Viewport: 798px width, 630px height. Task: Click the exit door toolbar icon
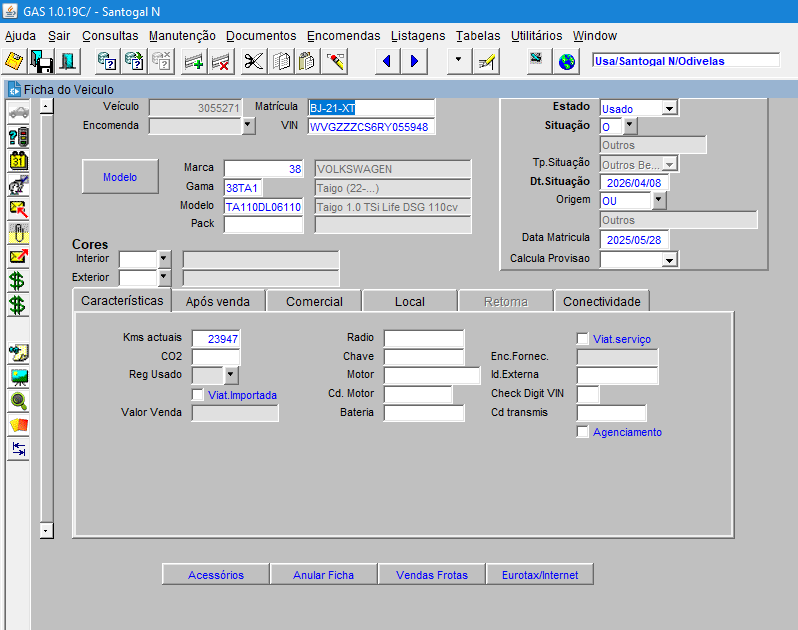point(67,62)
